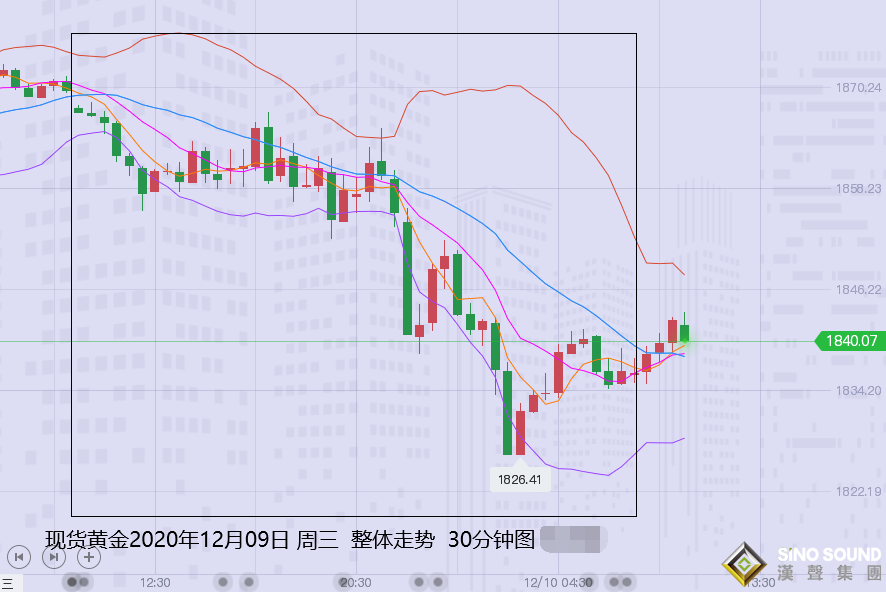The height and width of the screenshot is (592, 886).
Task: Click the plus magnifier zoom icon
Action: [87, 558]
